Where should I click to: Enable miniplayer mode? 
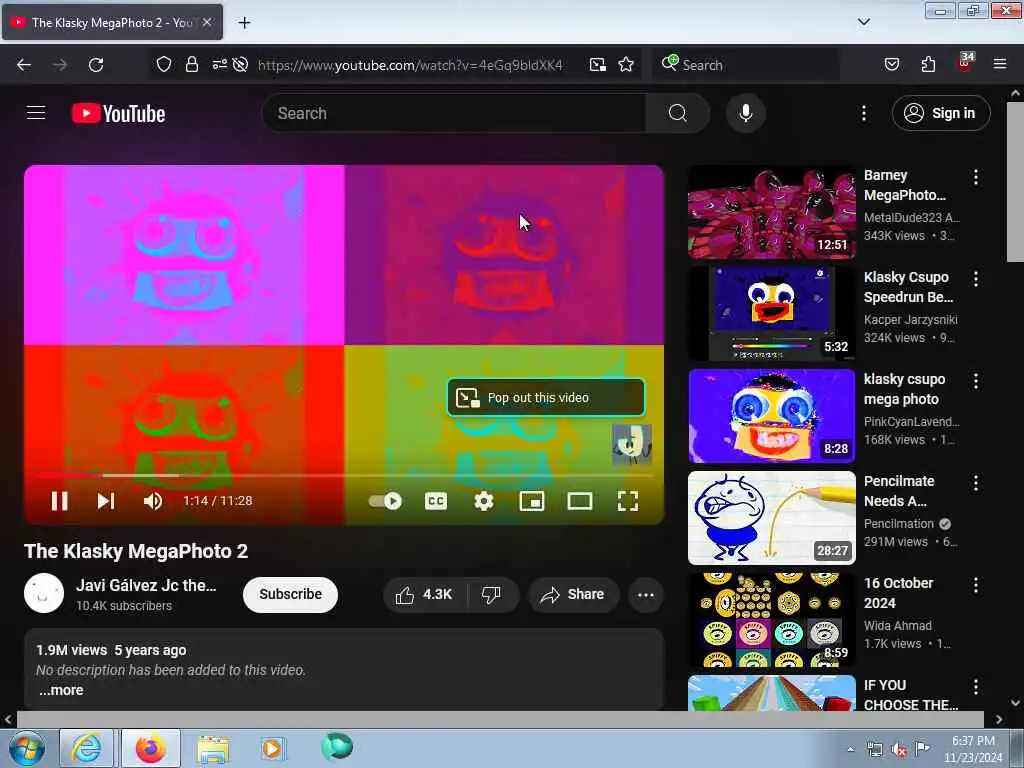pos(532,501)
